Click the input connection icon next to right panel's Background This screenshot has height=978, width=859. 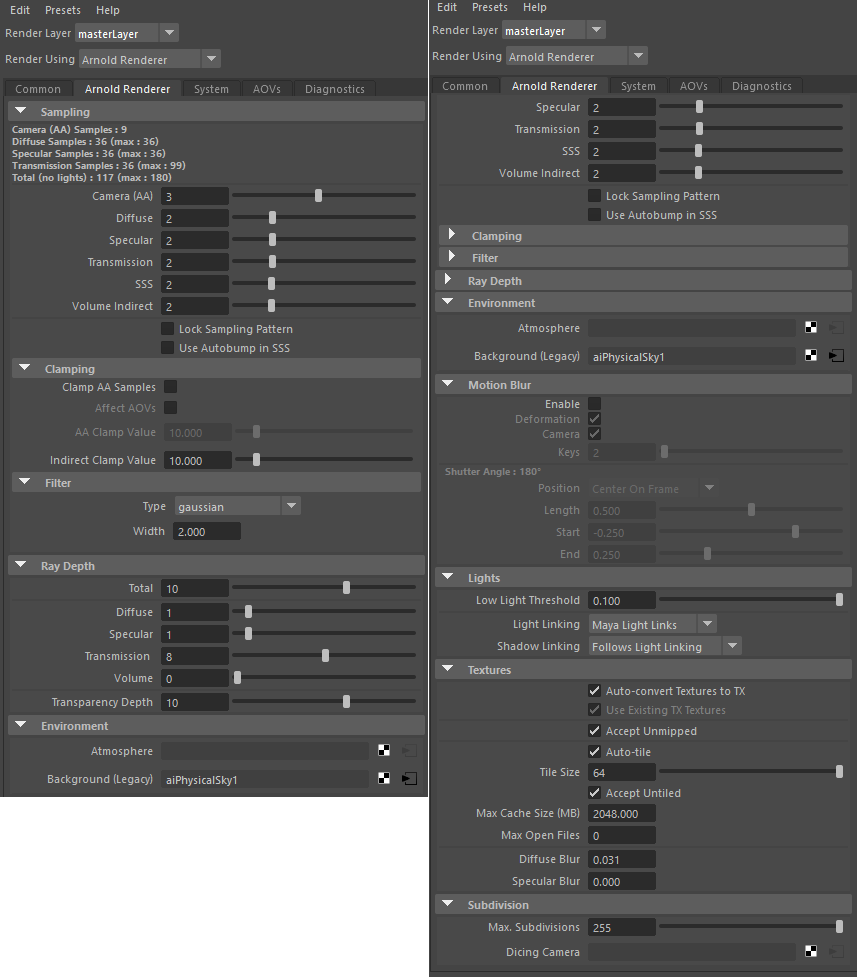click(836, 355)
